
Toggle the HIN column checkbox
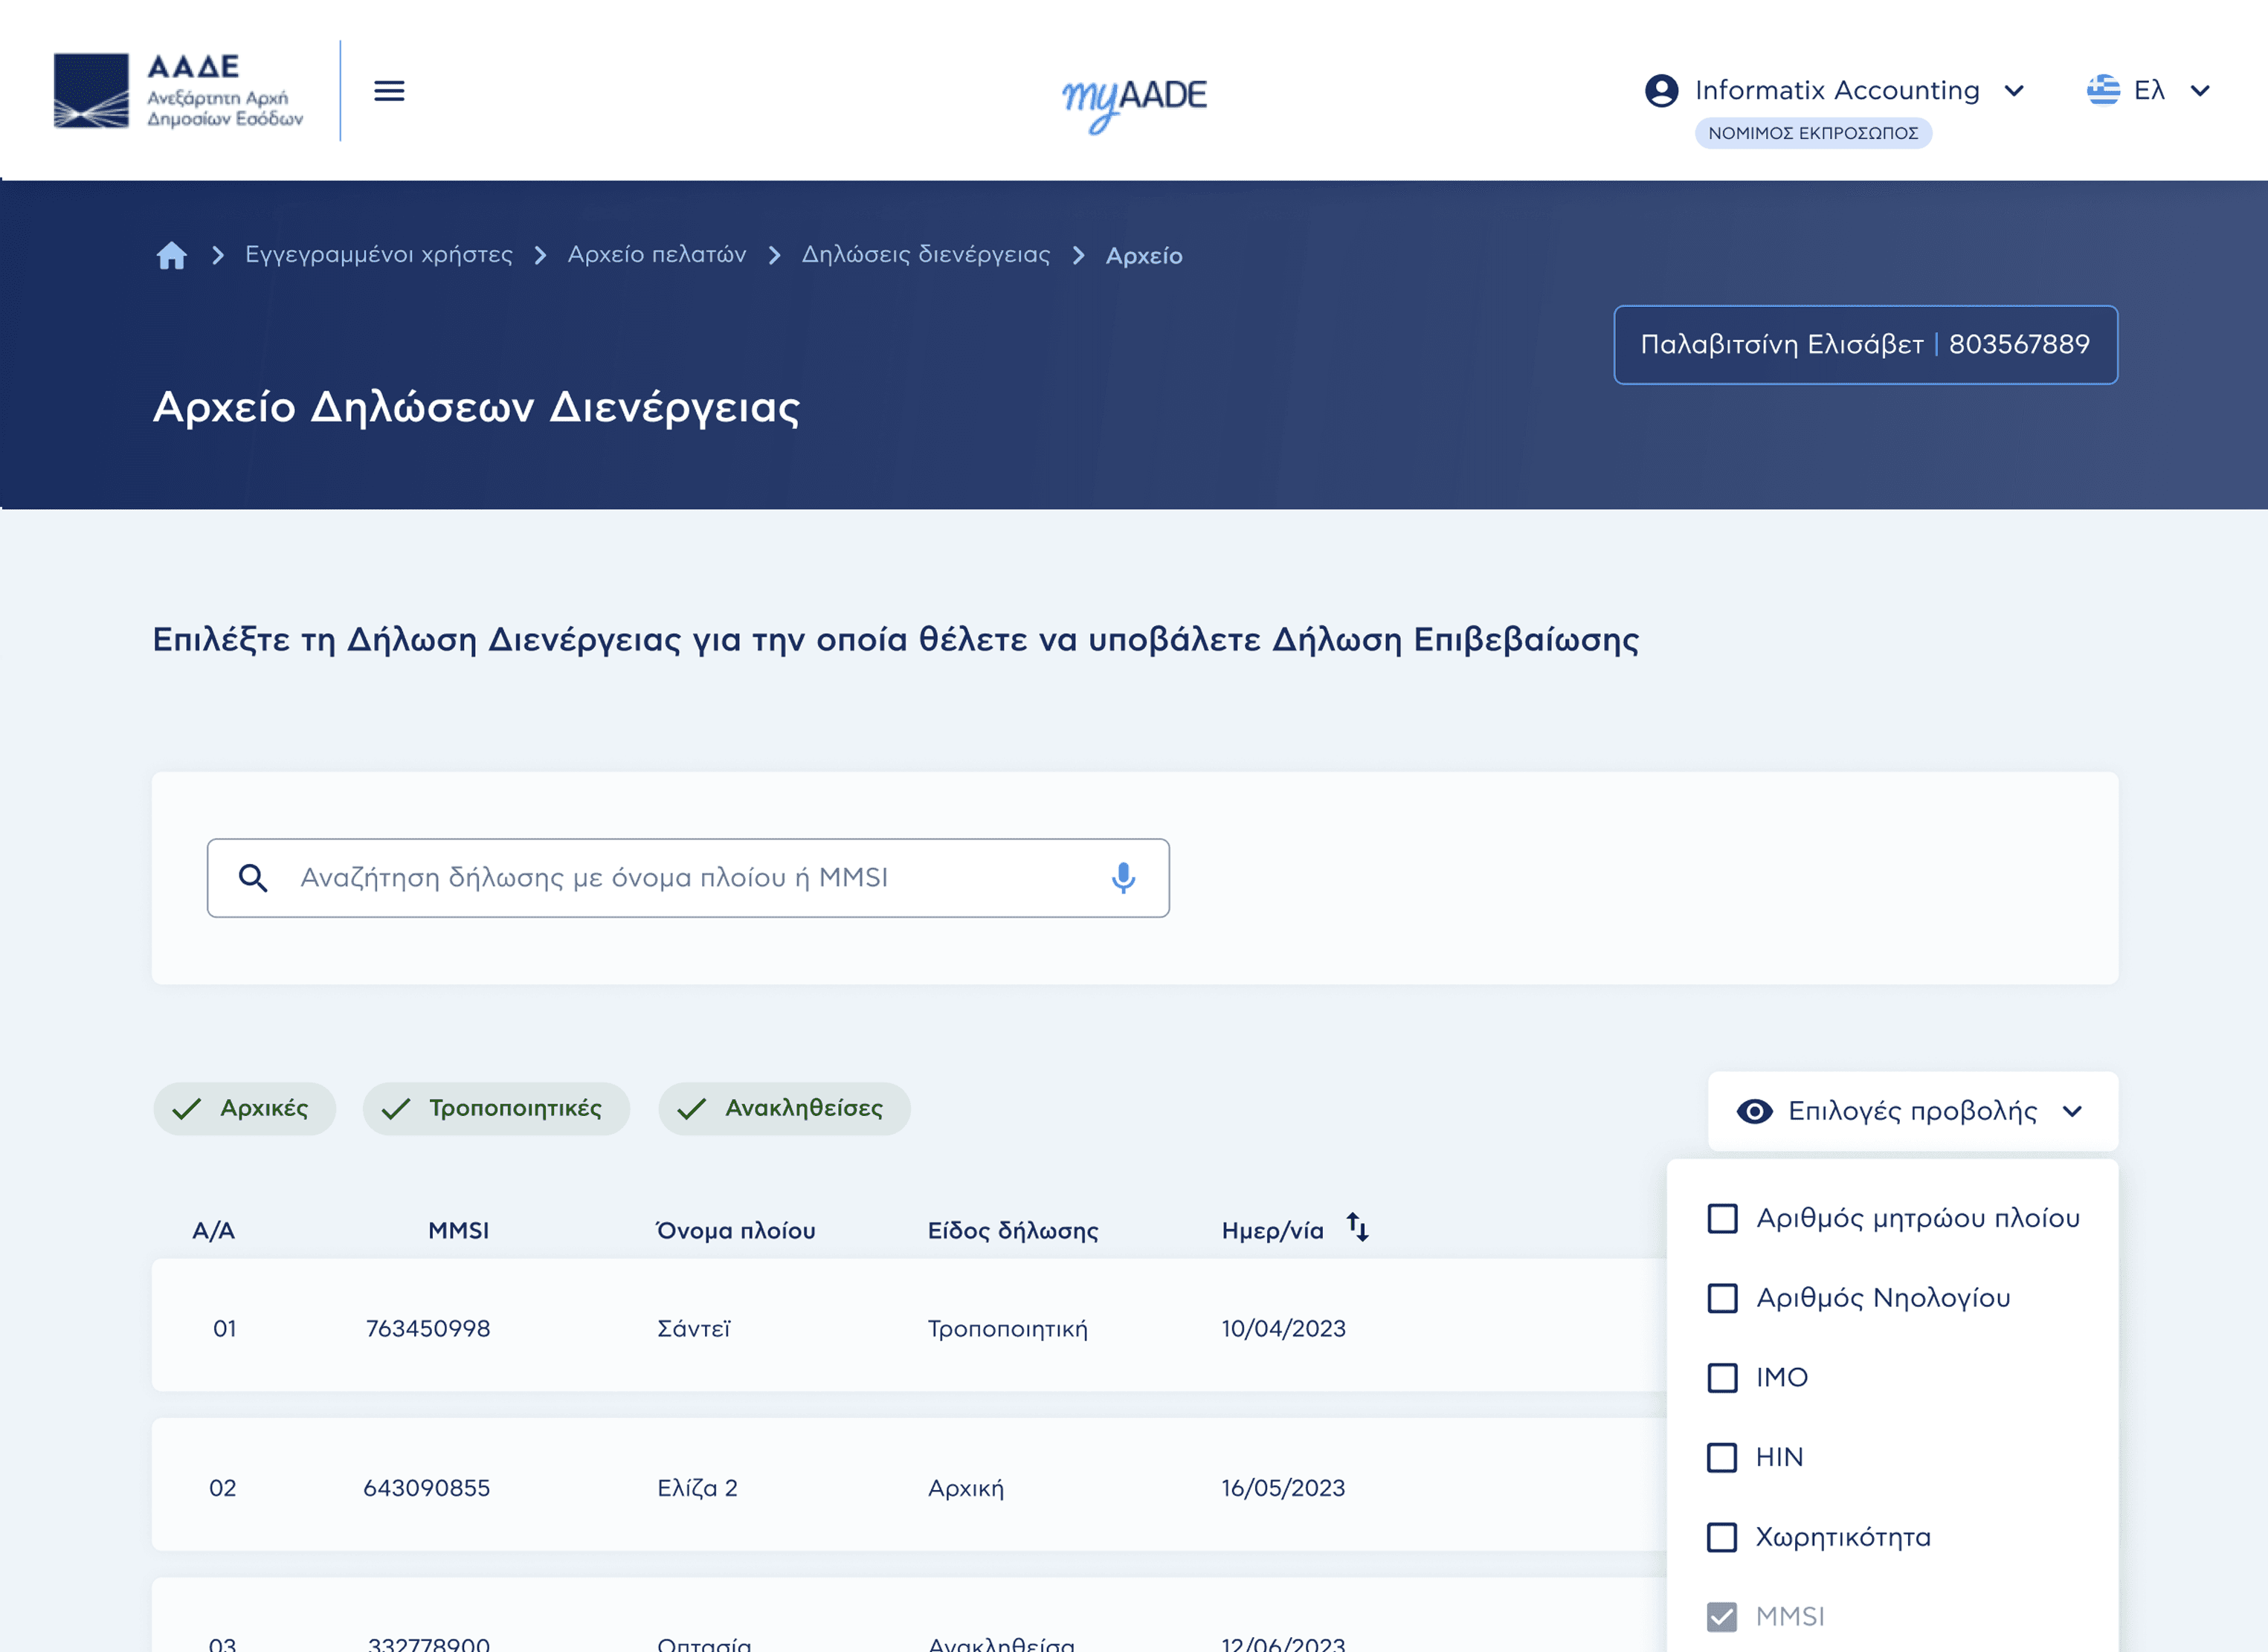tap(1722, 1457)
